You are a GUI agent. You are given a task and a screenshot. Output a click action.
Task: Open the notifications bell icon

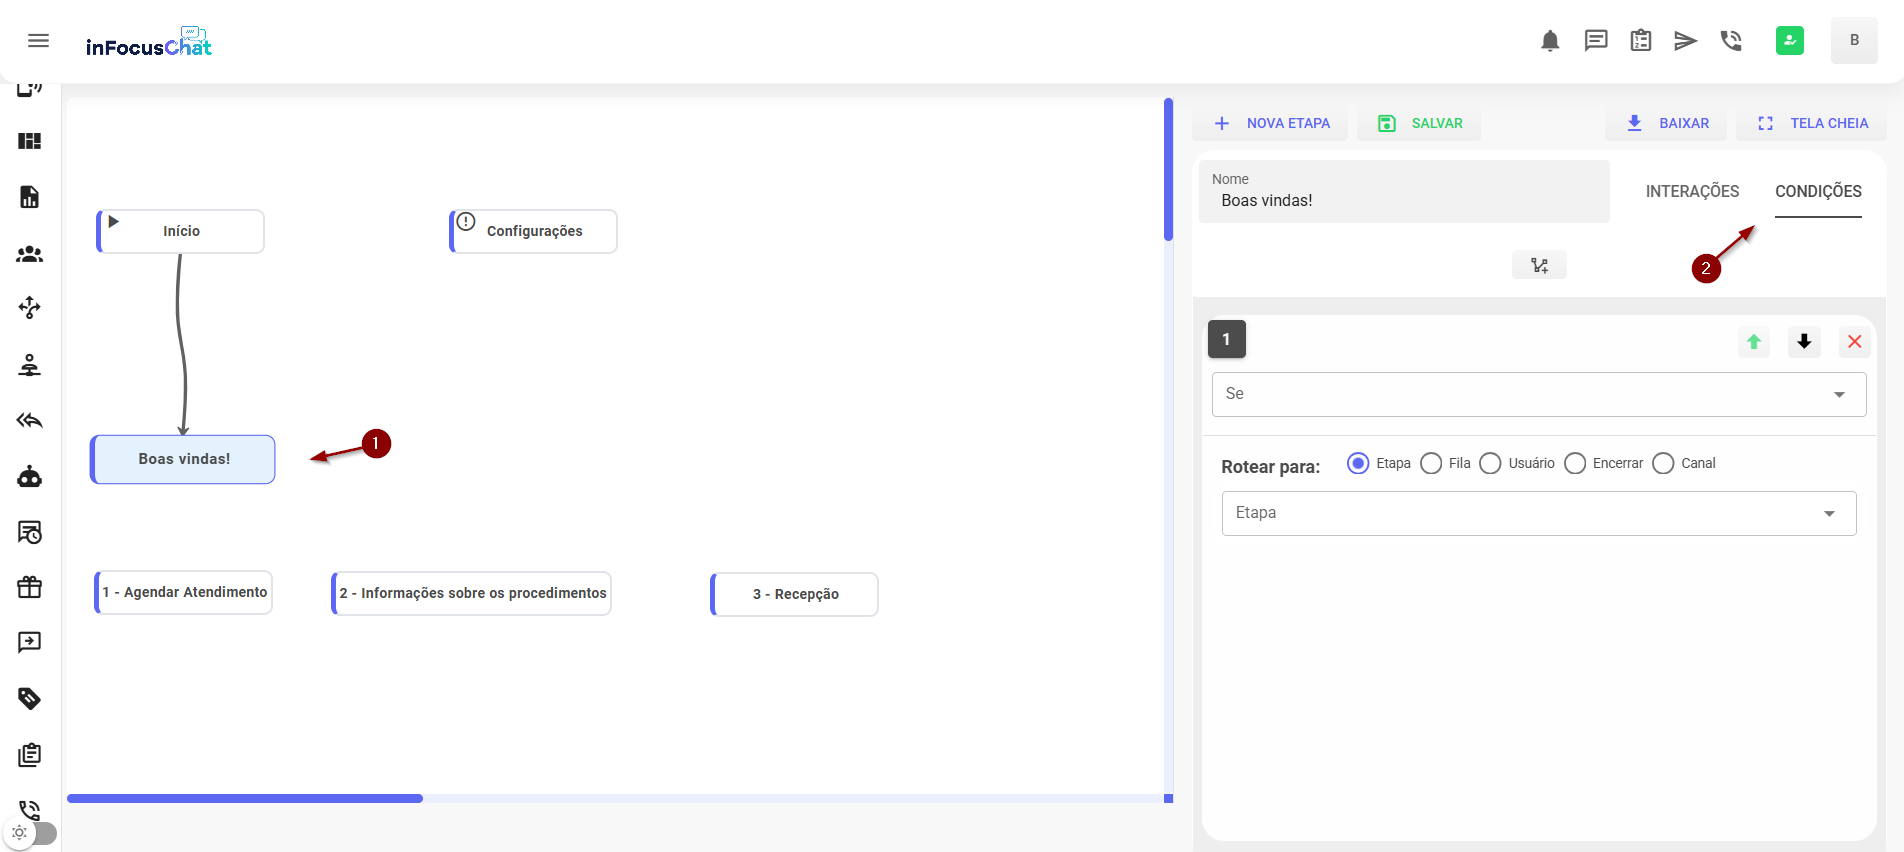pos(1550,41)
